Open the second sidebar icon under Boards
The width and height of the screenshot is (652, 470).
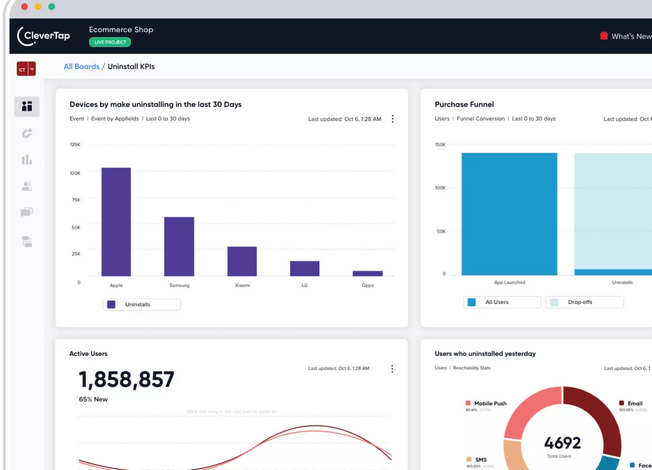coord(27,134)
